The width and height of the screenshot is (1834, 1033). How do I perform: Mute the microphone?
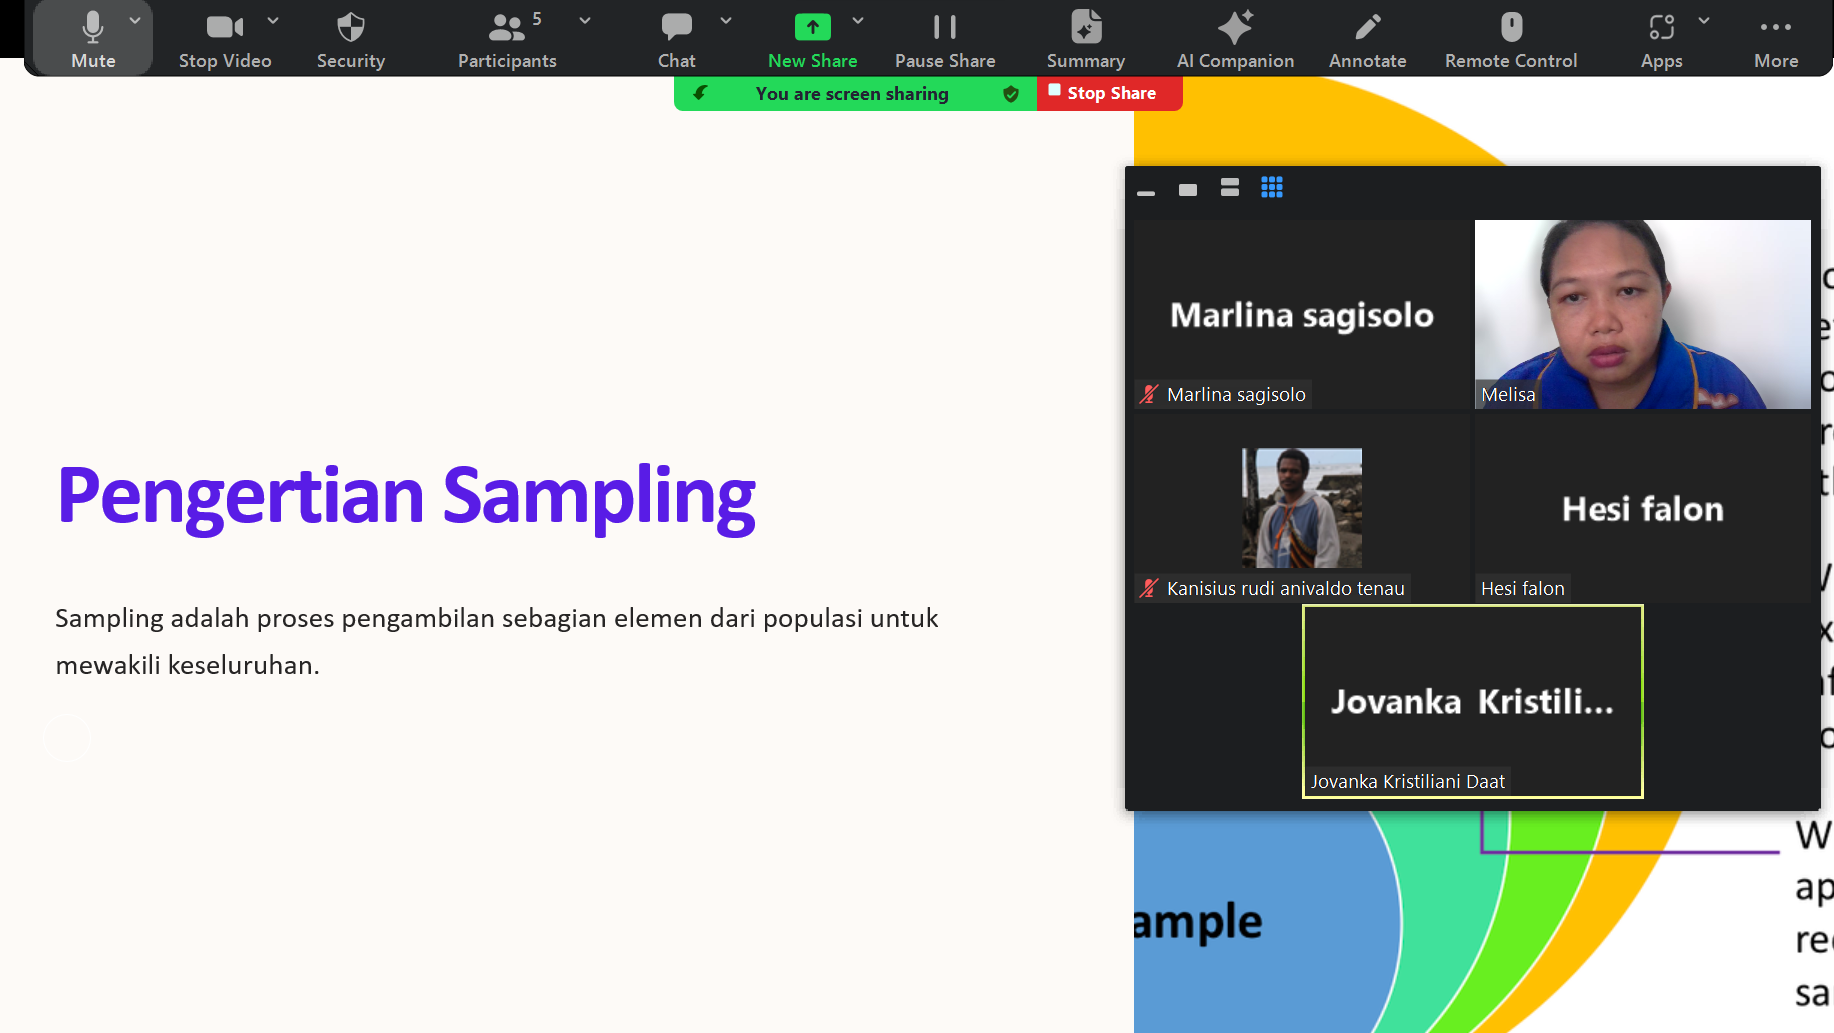[92, 38]
